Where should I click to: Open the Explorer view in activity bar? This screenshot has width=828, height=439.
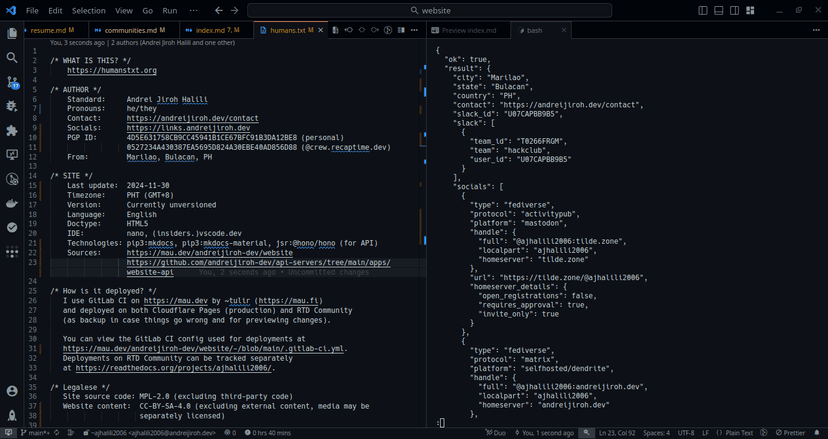12,33
